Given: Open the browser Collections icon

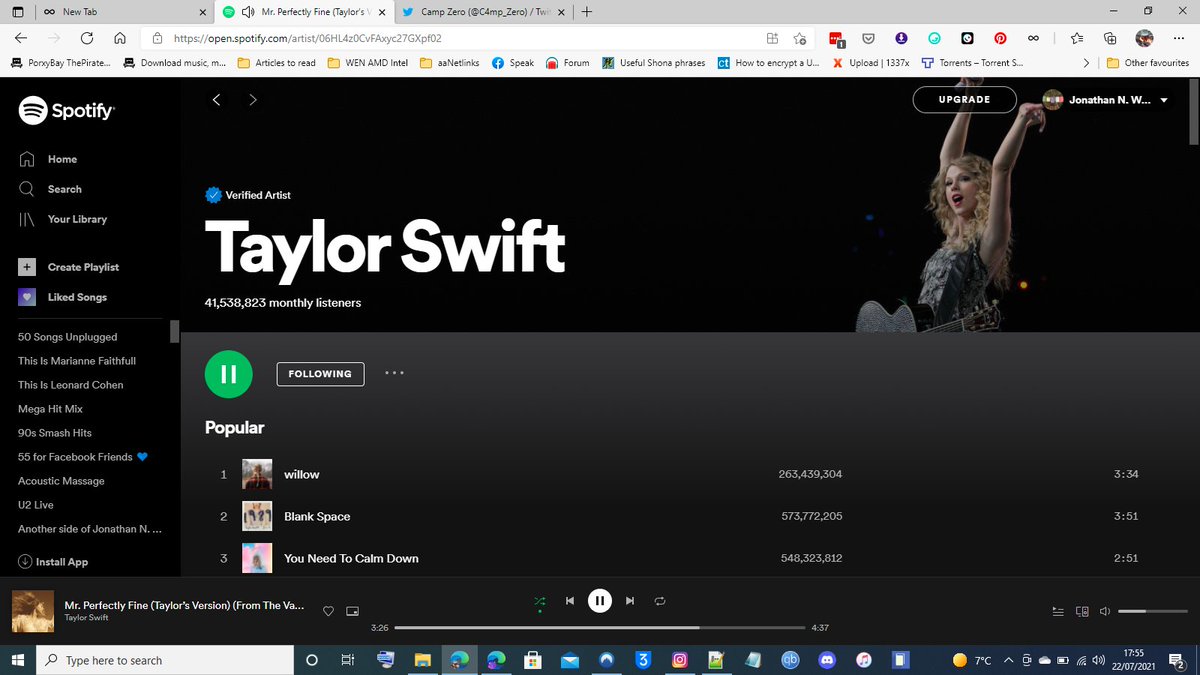Looking at the screenshot, I should point(1110,38).
